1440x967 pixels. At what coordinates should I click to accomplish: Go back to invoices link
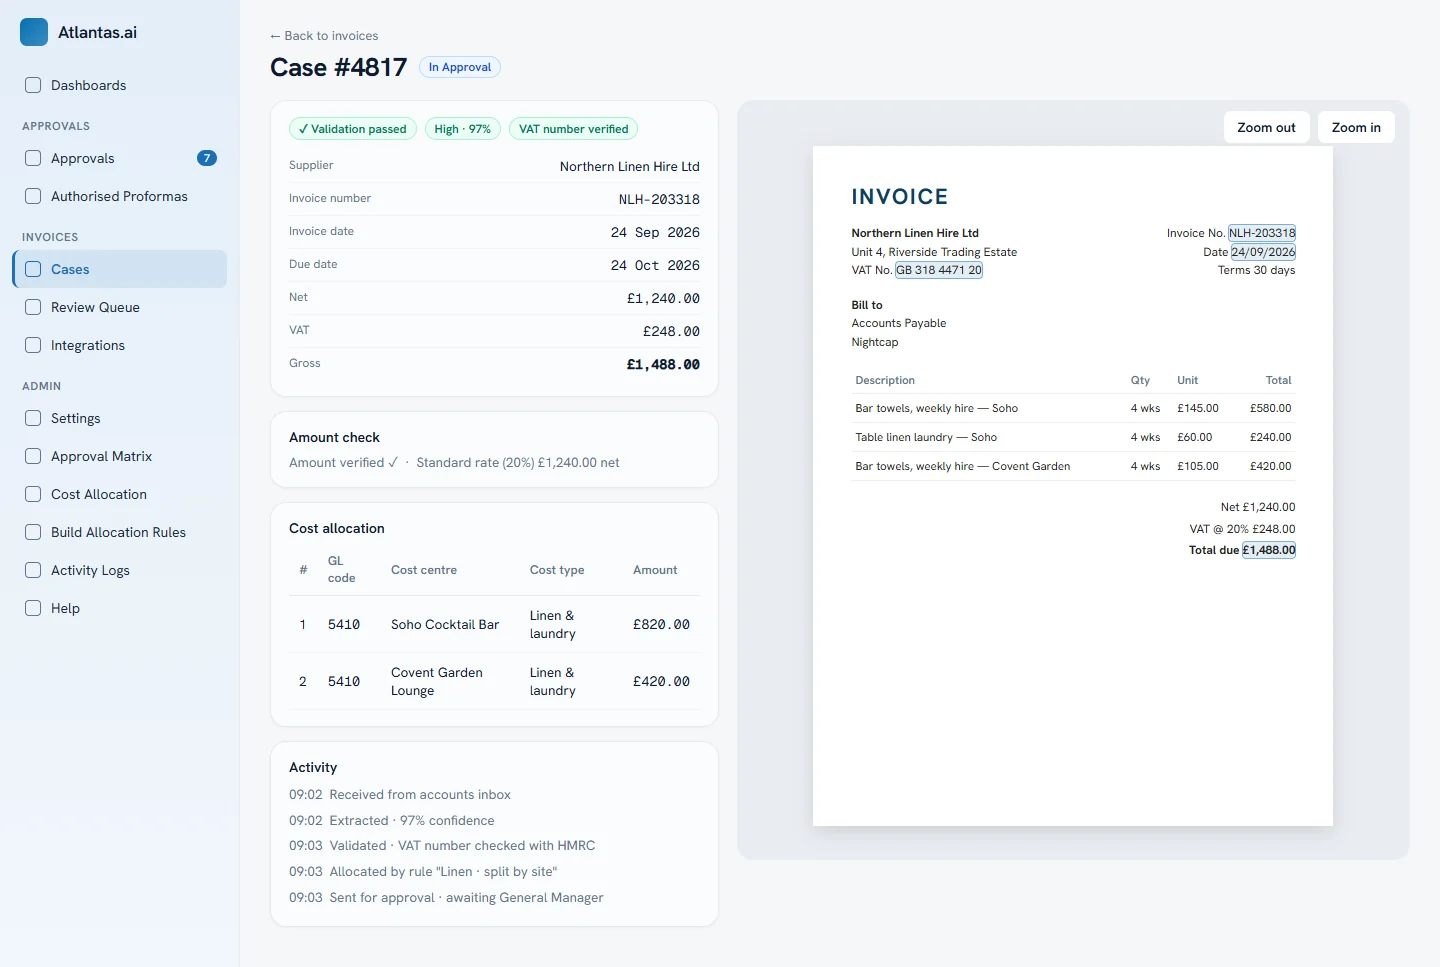point(324,35)
